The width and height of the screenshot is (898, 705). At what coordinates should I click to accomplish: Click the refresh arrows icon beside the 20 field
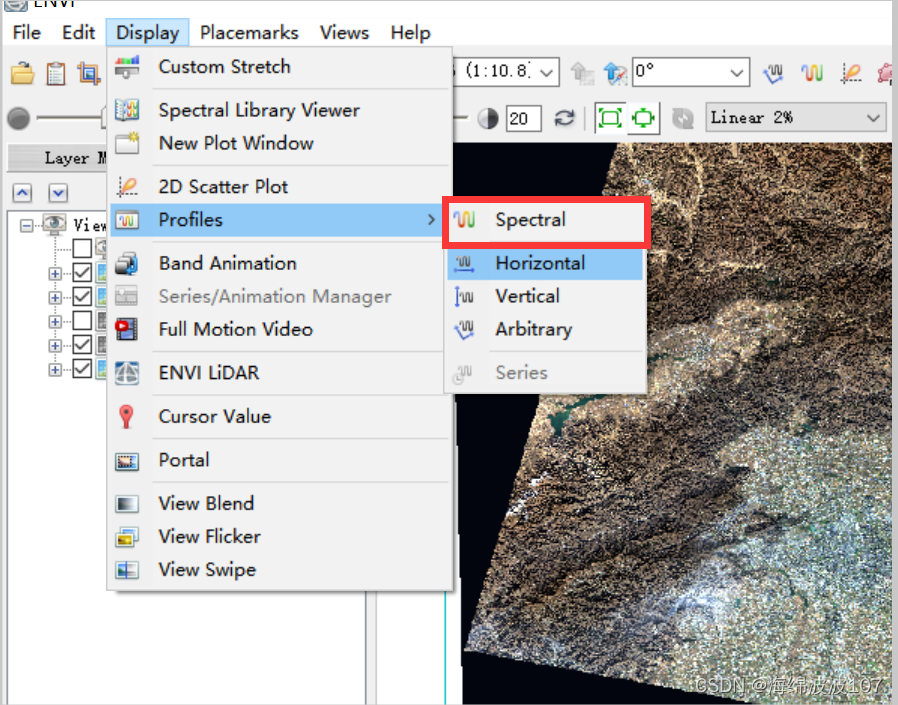pos(564,119)
